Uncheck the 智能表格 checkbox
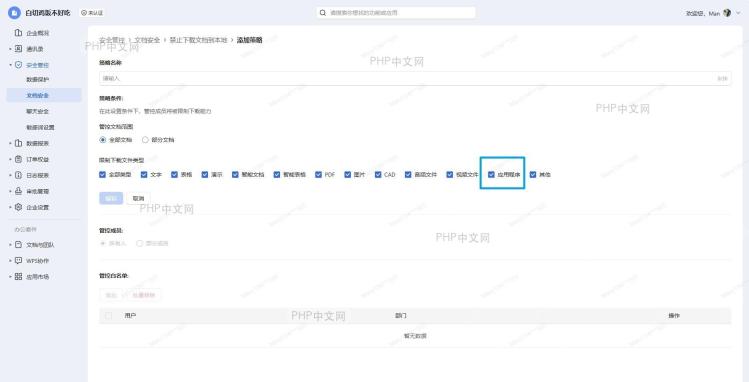Viewport: 749px width, 382px height. (x=277, y=175)
